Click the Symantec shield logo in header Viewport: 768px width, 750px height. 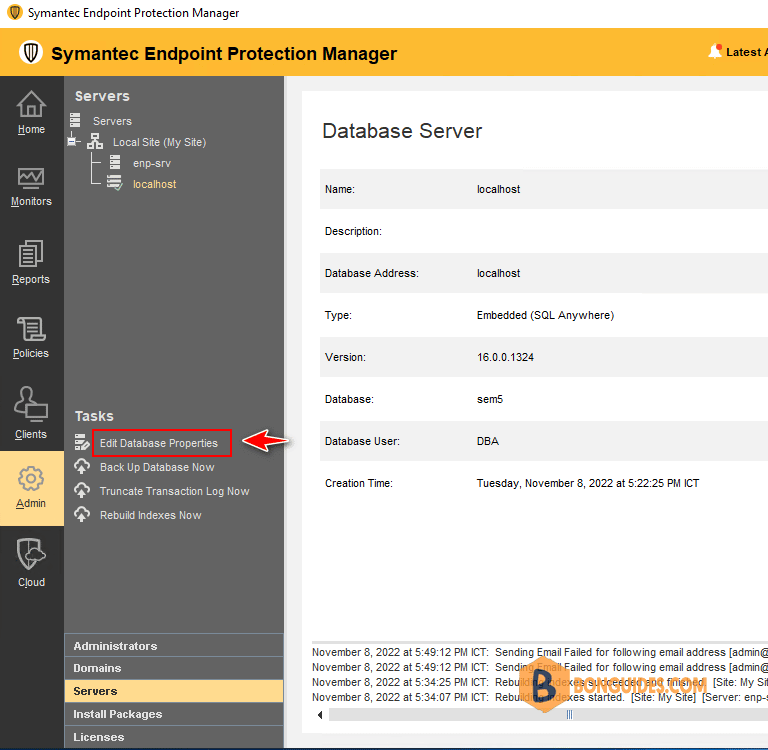click(x=31, y=52)
